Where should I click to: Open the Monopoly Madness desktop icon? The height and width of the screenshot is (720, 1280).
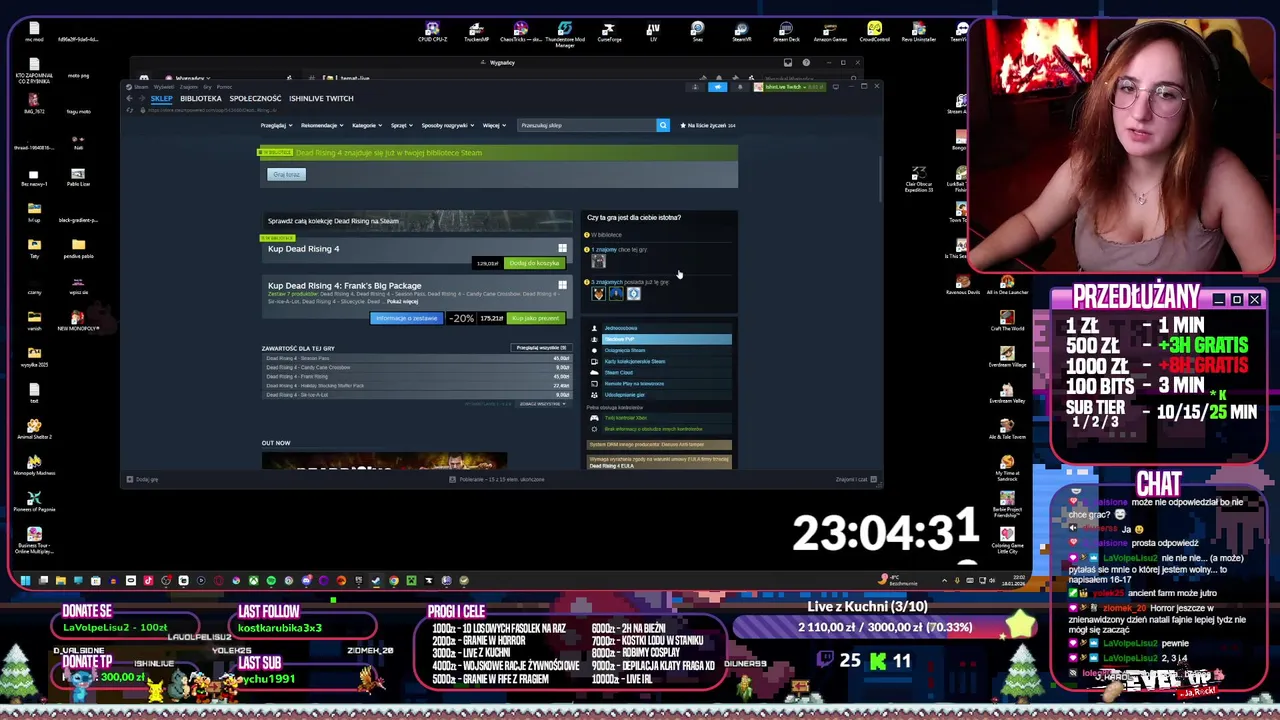click(34, 466)
